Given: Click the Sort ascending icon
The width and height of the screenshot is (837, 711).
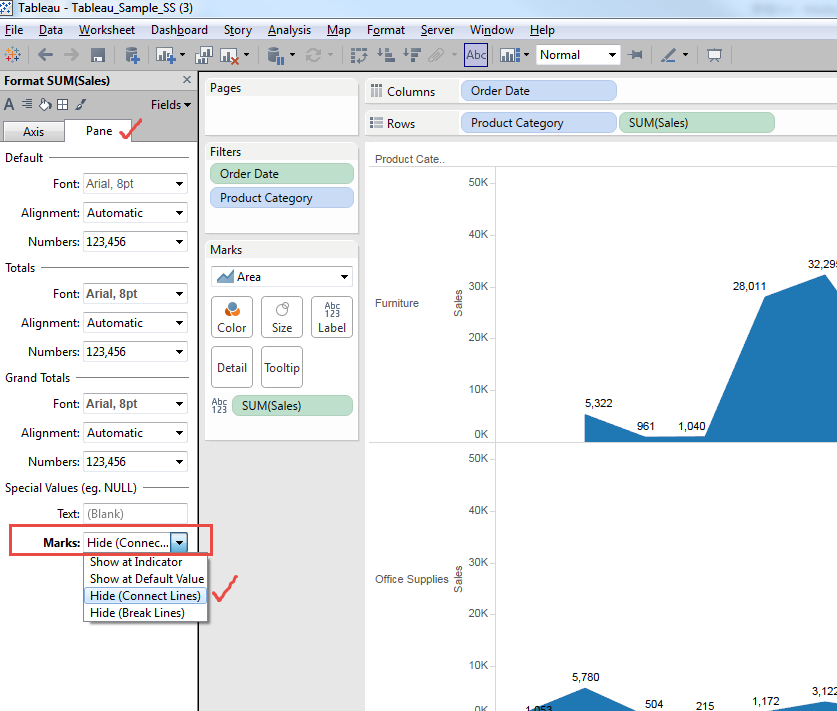Looking at the screenshot, I should click(385, 55).
